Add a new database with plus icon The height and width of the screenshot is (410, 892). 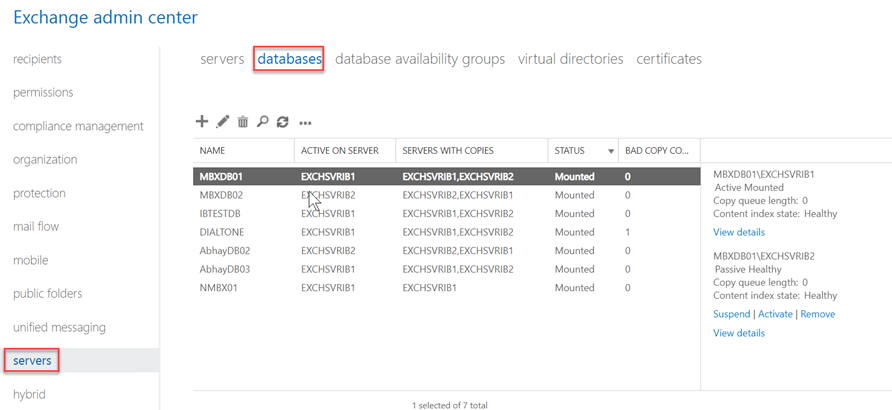(201, 121)
